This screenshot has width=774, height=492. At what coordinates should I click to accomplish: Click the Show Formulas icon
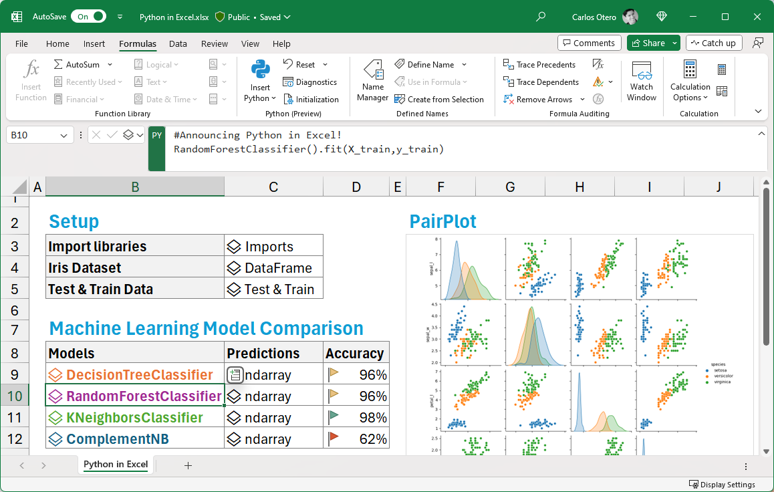click(598, 64)
